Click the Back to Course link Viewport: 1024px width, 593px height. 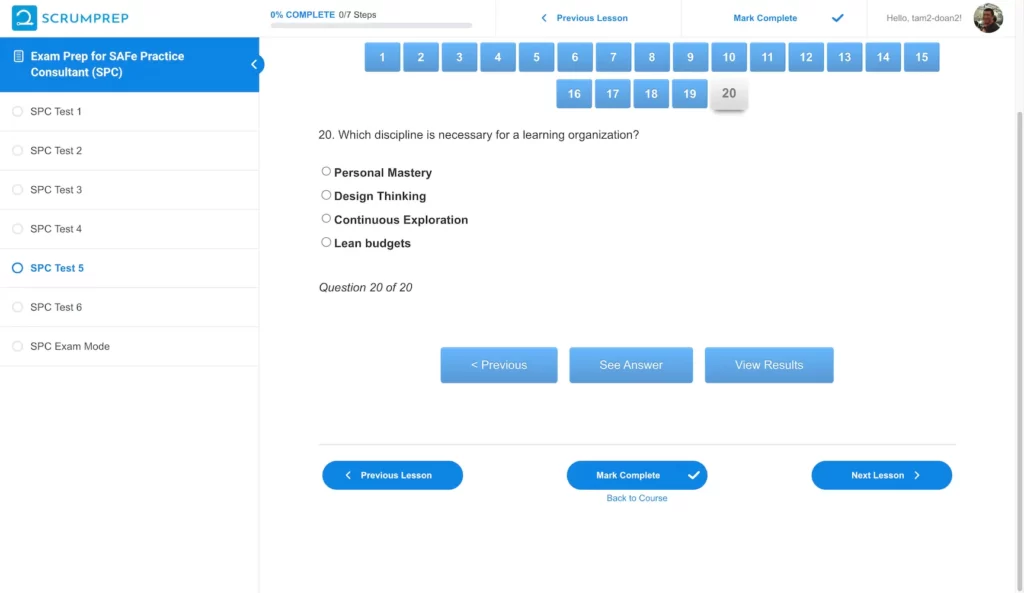click(x=637, y=498)
